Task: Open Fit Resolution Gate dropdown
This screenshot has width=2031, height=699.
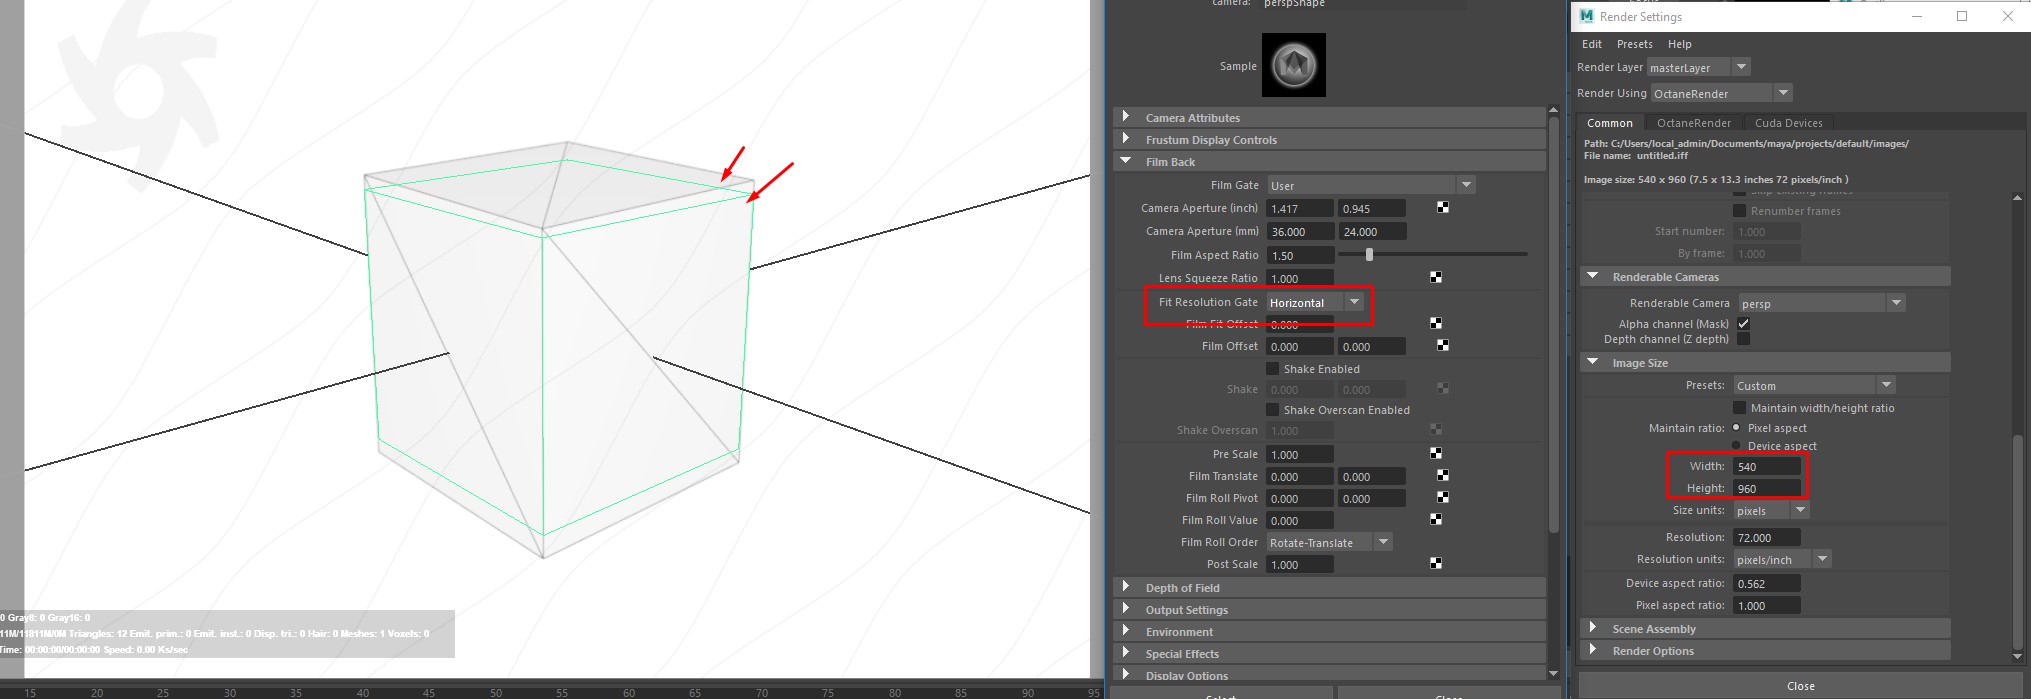Action: pyautogui.click(x=1316, y=302)
